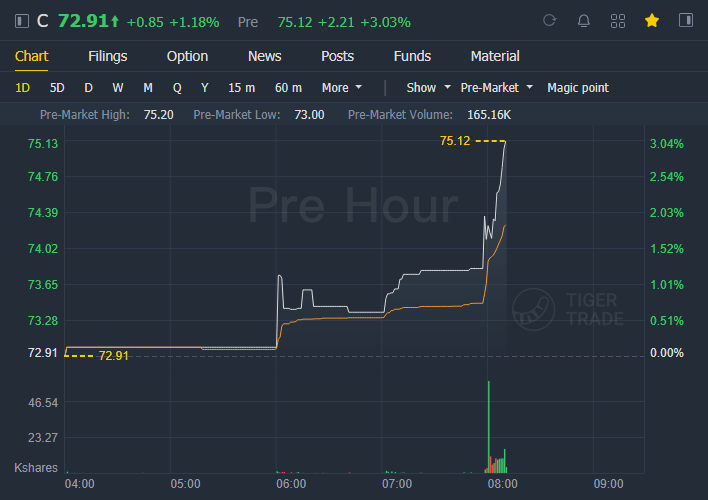Click the Pre-Market High value 75.20
708x500 pixels.
[x=158, y=115]
